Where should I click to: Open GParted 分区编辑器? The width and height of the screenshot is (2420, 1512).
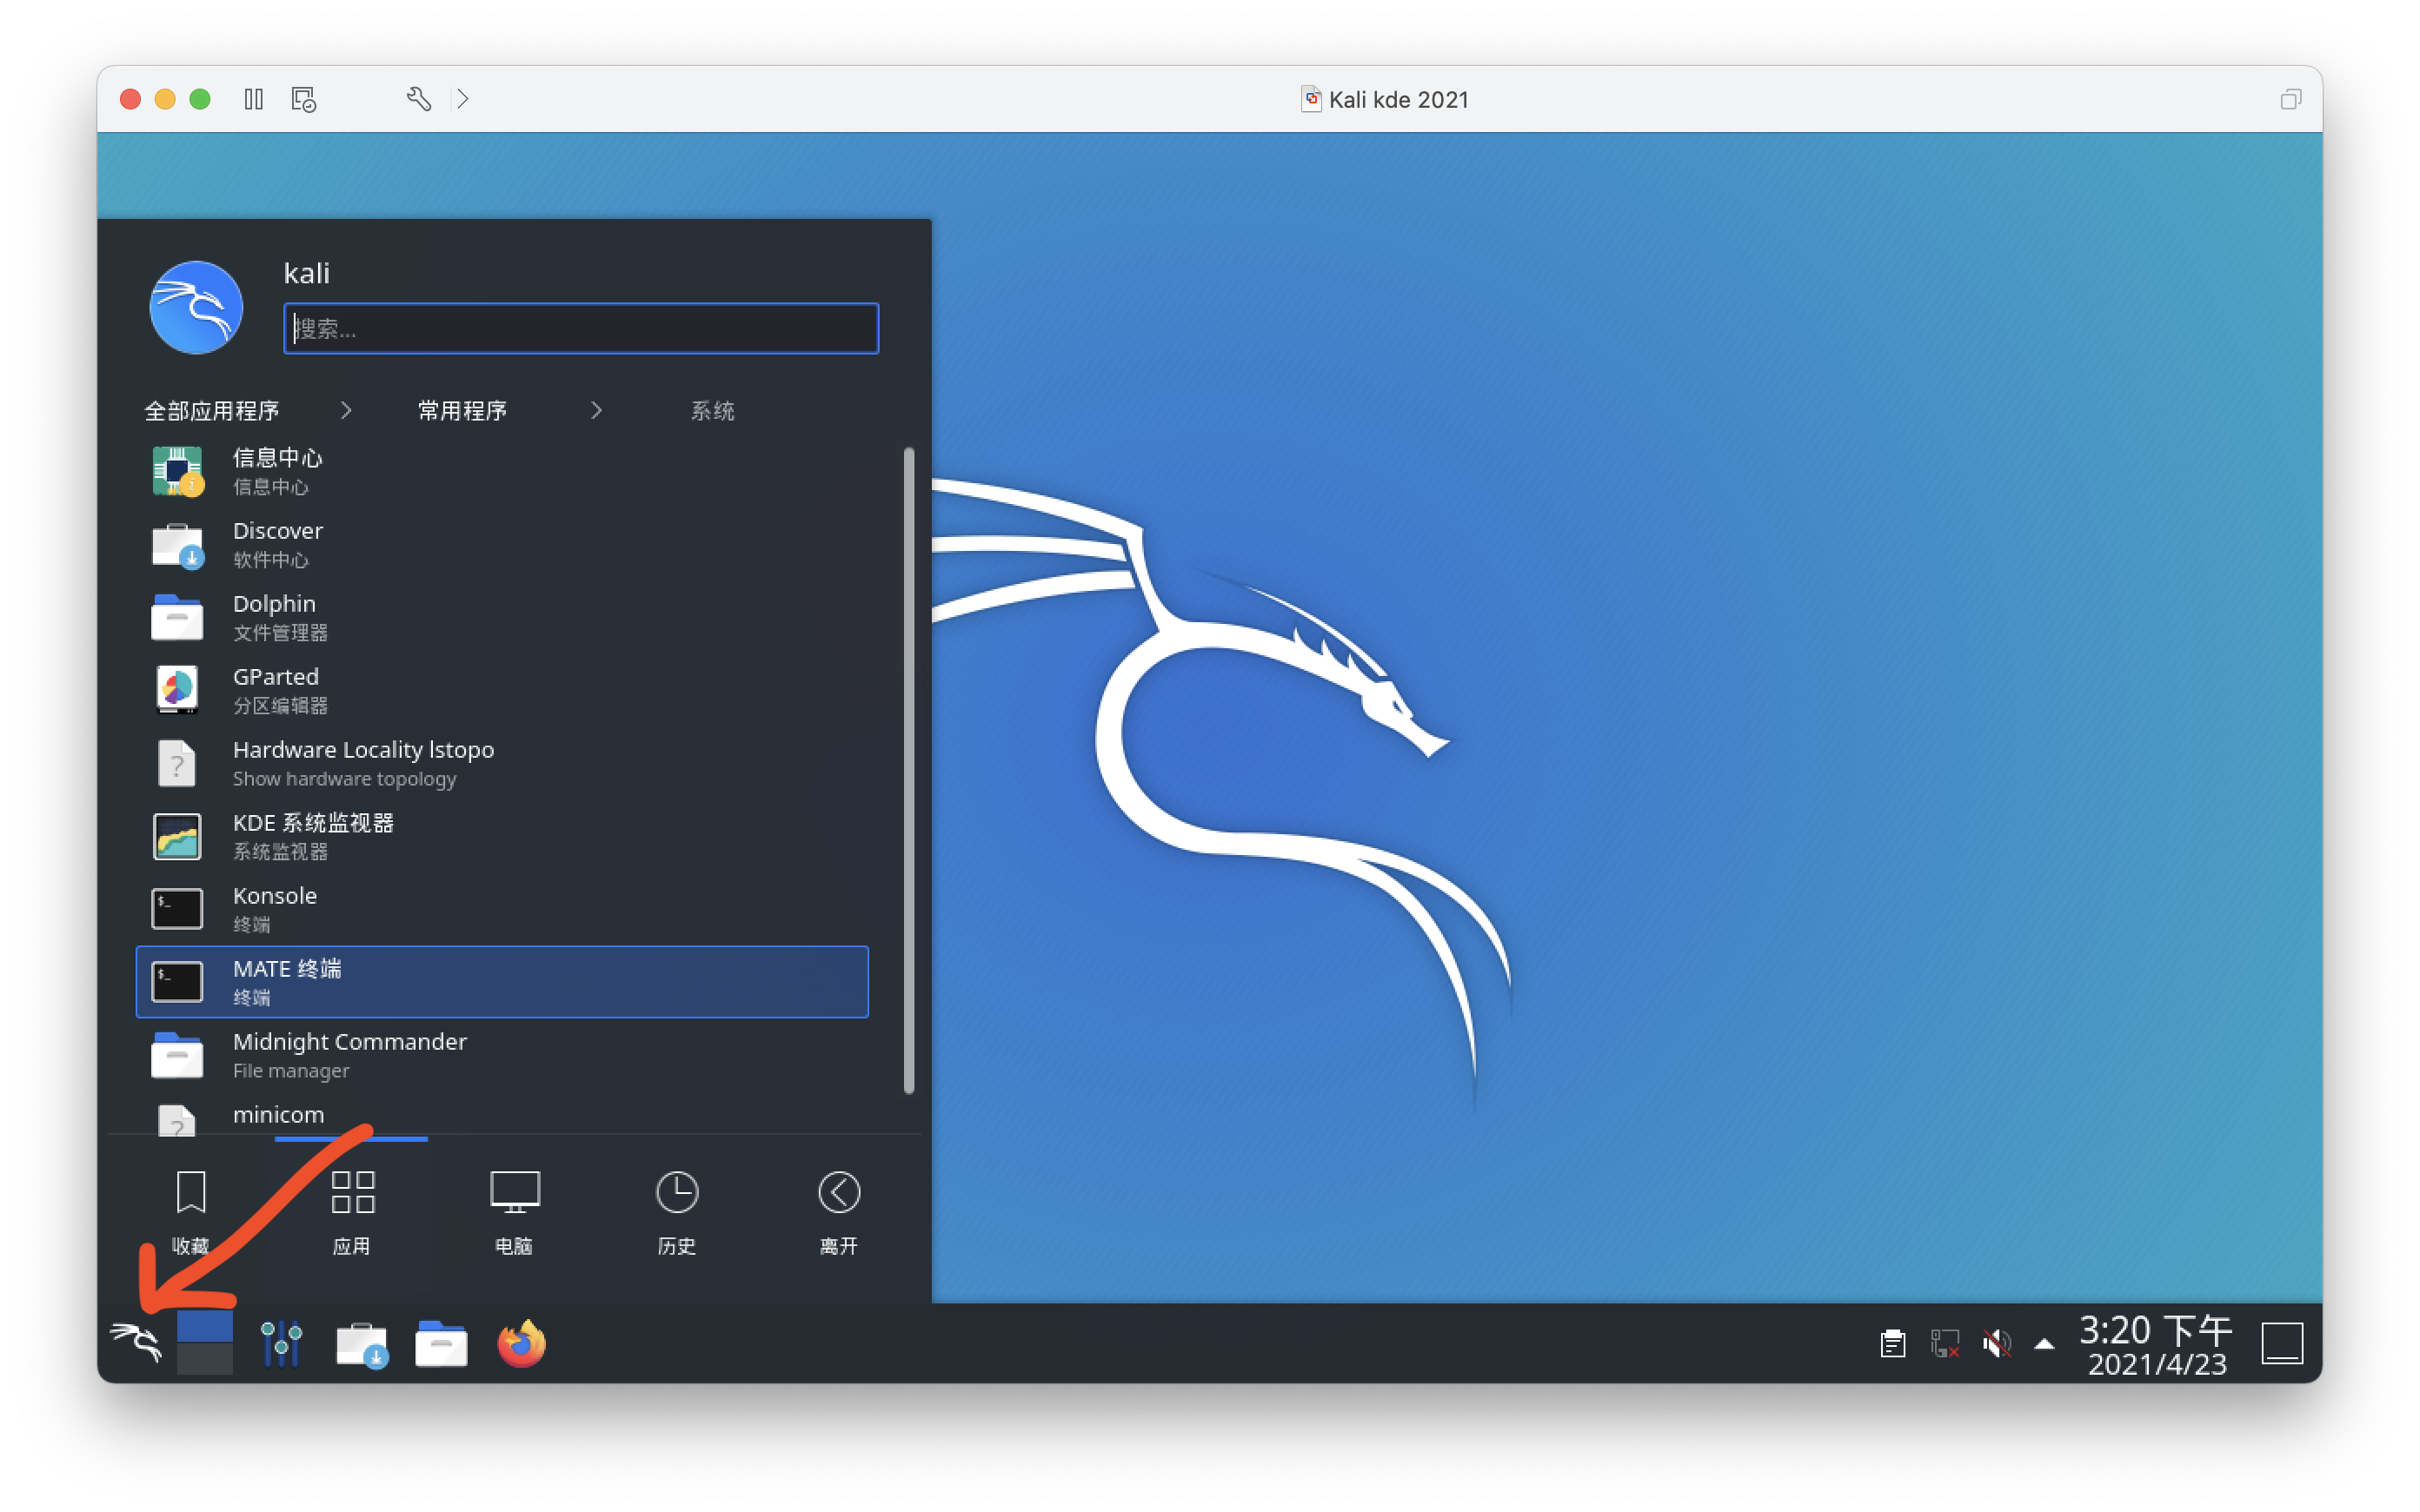point(502,690)
